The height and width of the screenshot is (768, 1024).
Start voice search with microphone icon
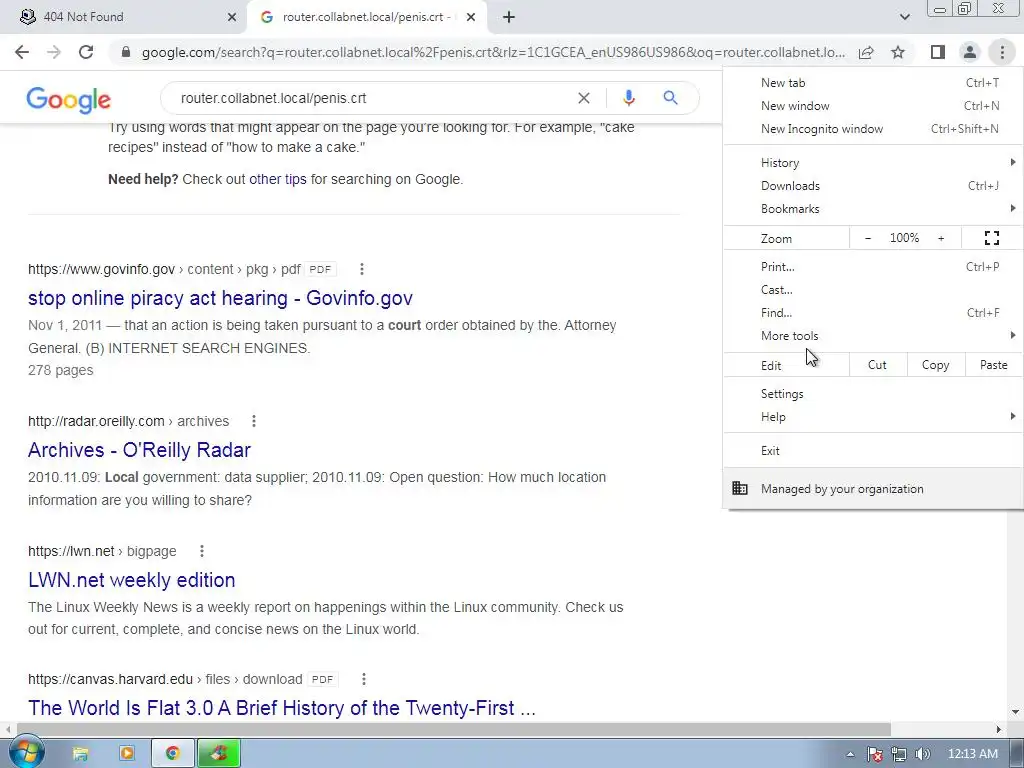tap(628, 98)
